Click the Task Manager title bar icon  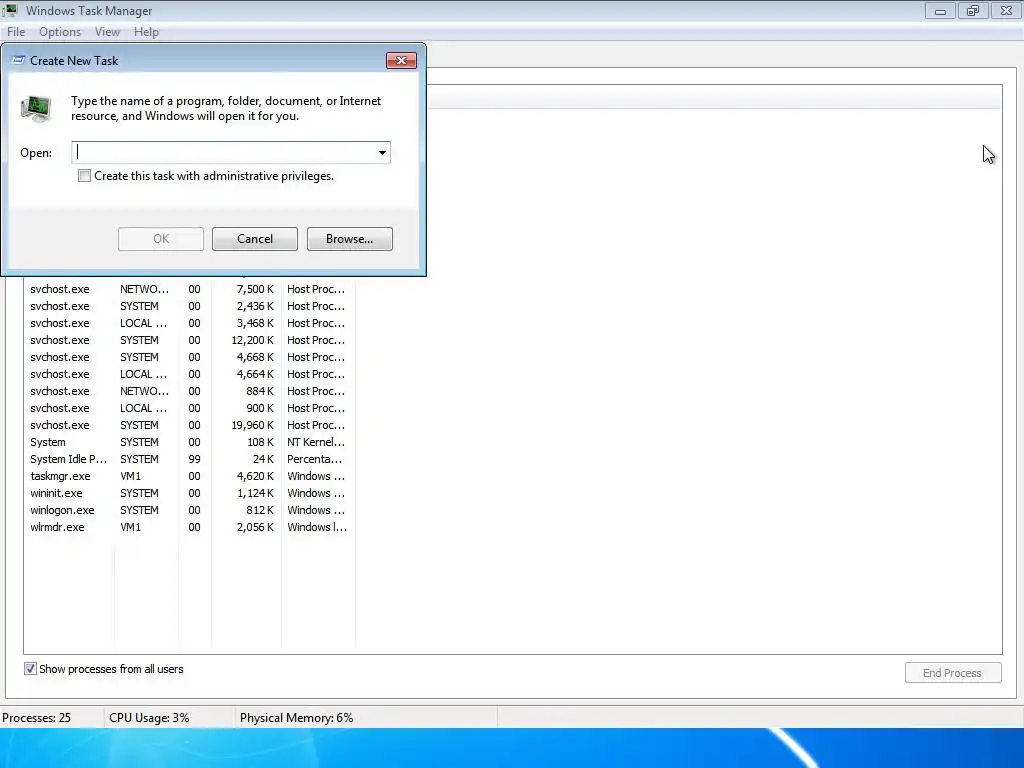coord(10,10)
